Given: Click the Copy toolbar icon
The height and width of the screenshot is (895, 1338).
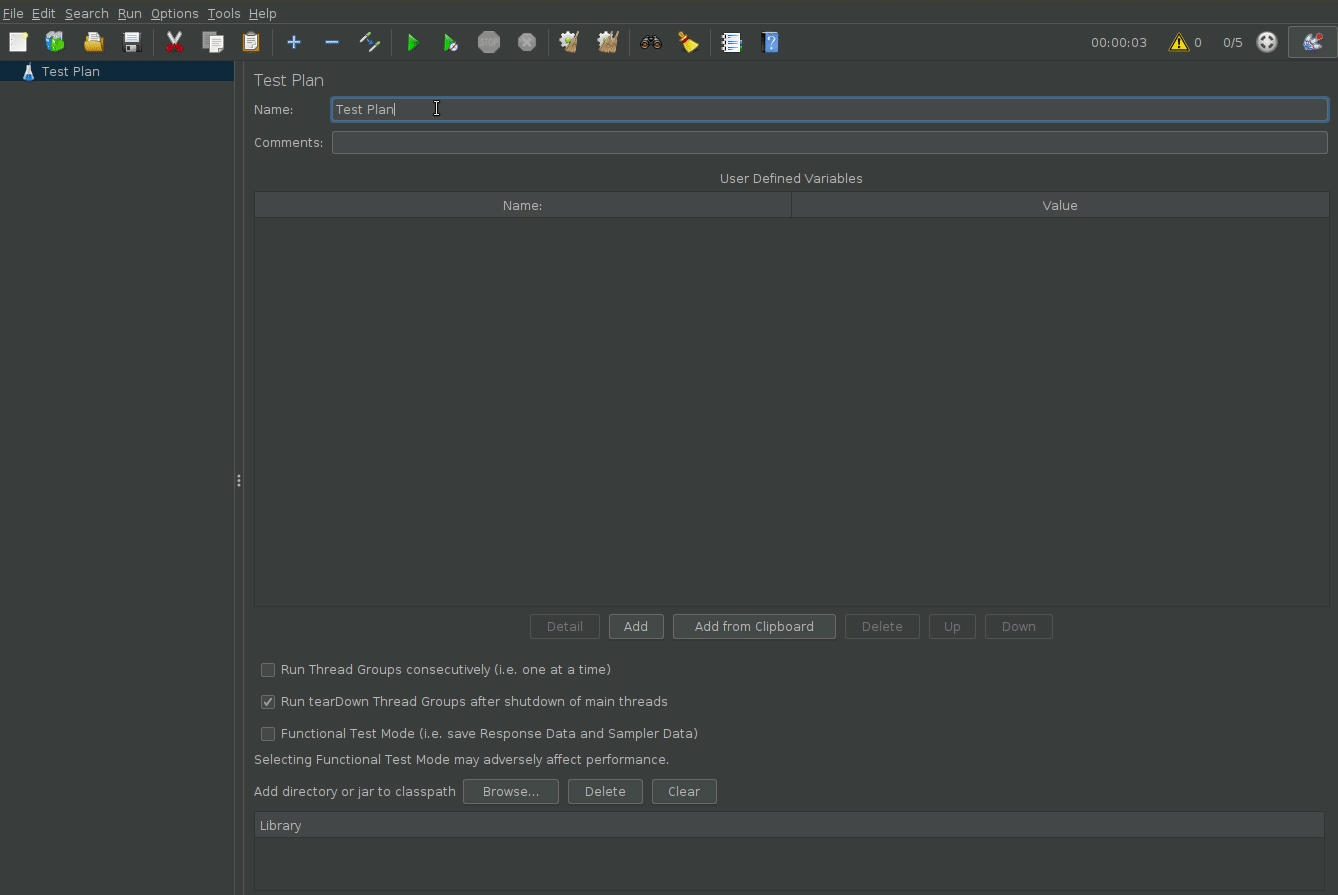Looking at the screenshot, I should tap(212, 42).
